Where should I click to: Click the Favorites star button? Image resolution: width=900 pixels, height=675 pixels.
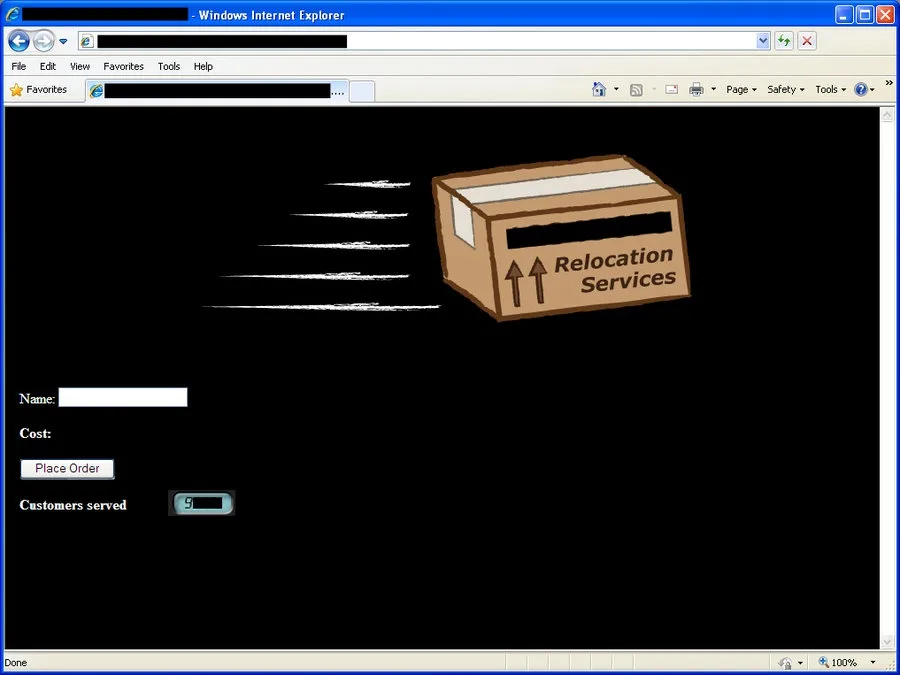click(x=38, y=90)
